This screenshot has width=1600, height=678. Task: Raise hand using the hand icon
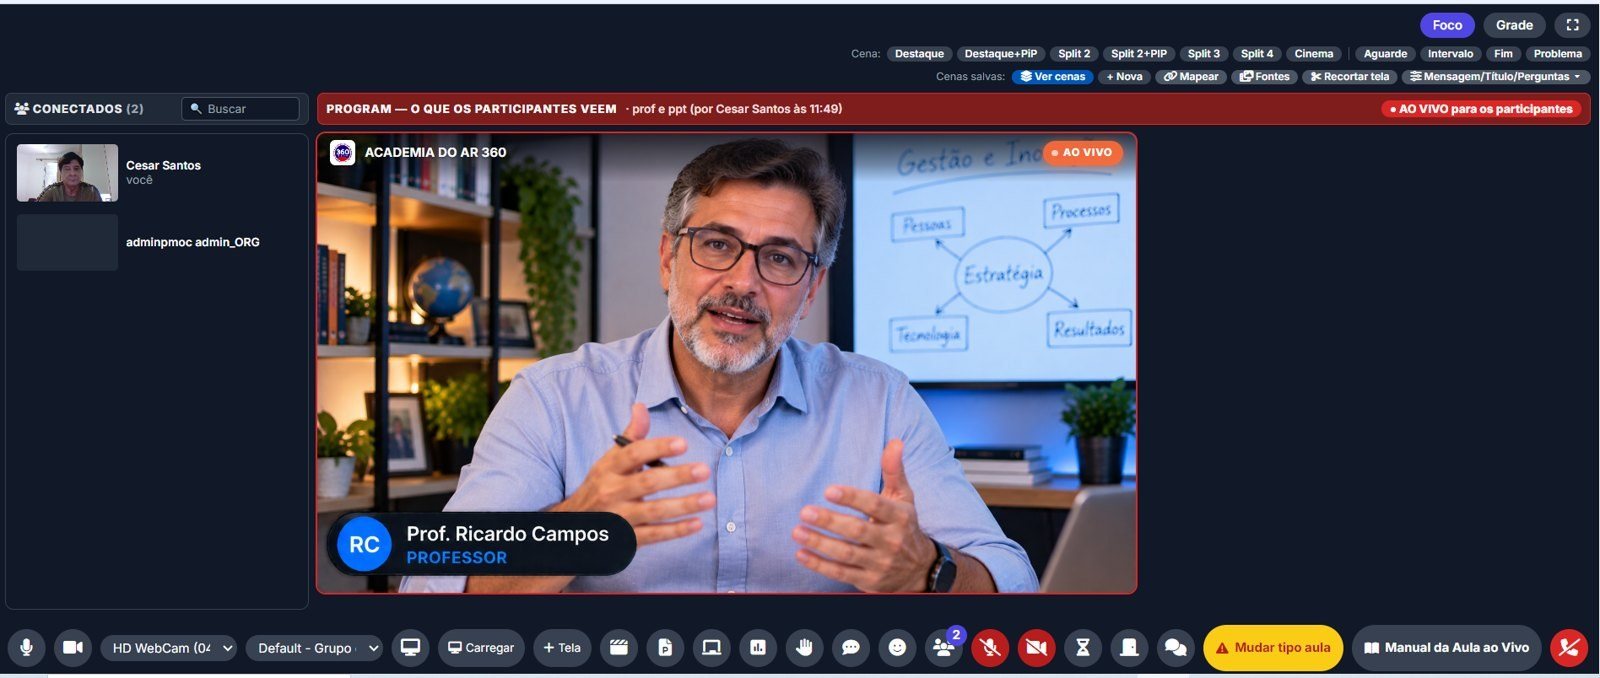pyautogui.click(x=804, y=648)
